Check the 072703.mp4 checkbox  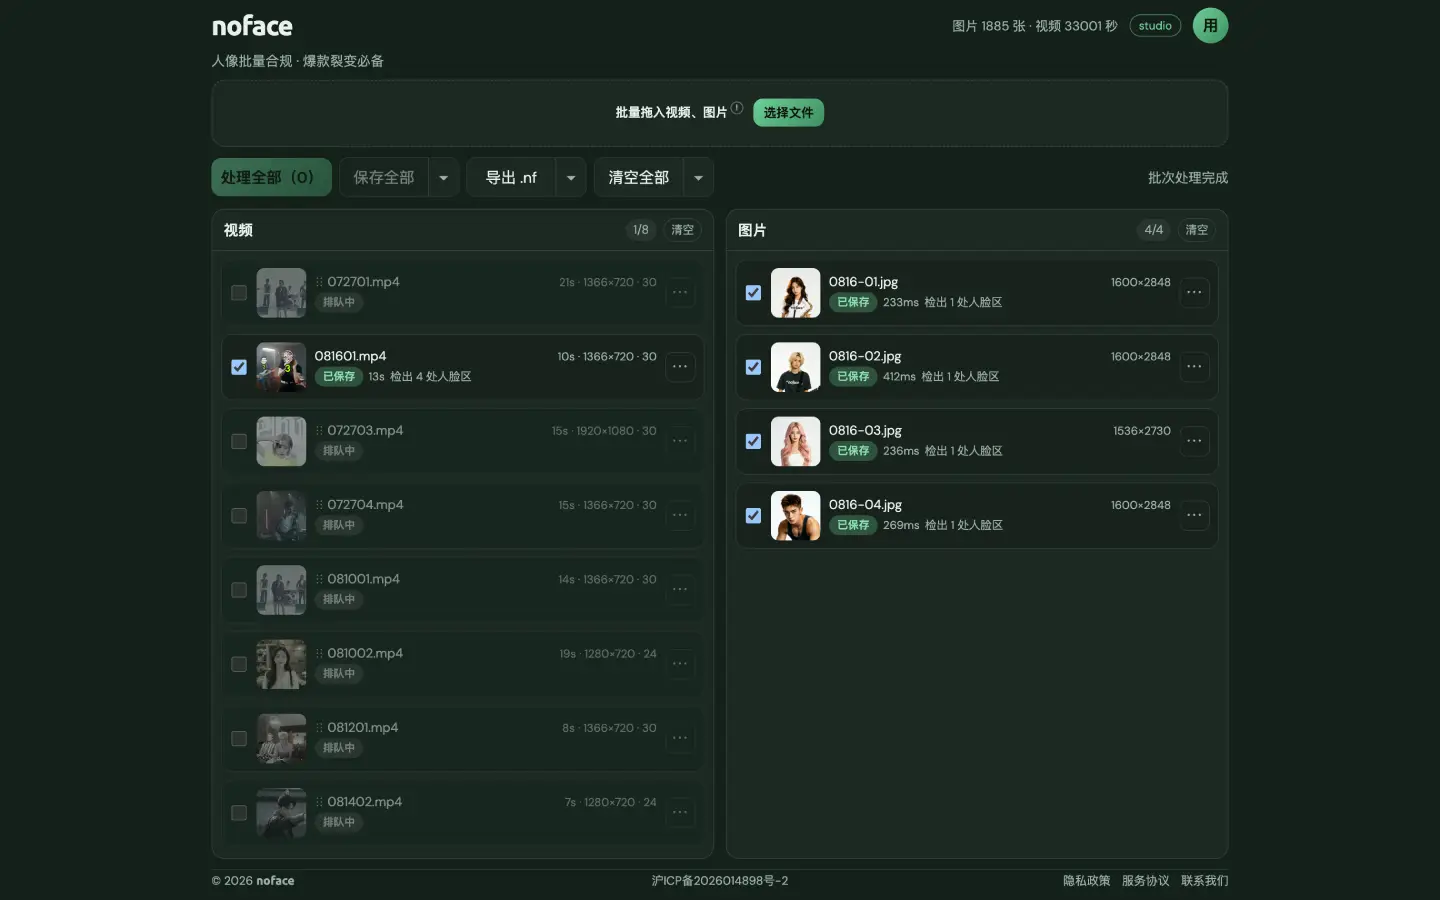[239, 441]
